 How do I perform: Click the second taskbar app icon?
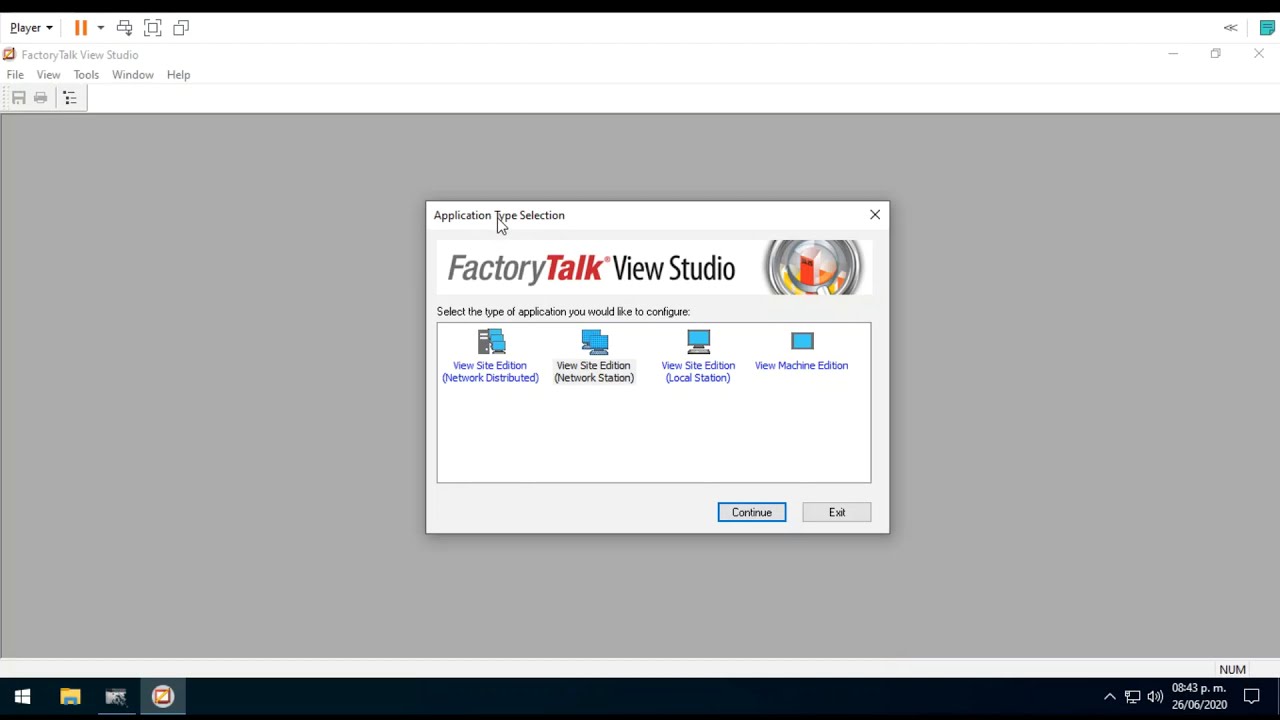pyautogui.click(x=116, y=697)
